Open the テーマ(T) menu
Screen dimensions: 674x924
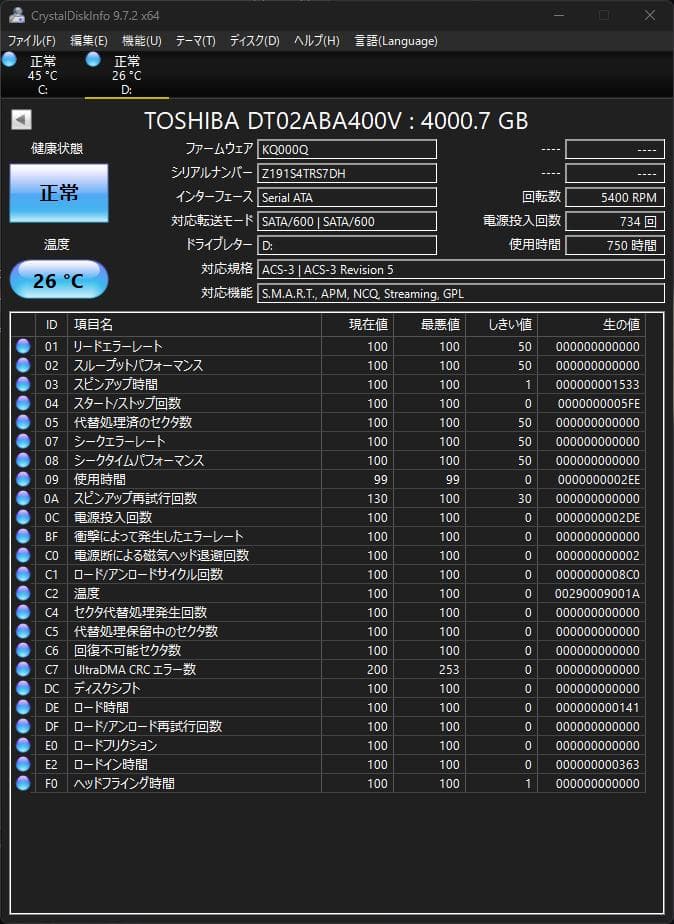point(196,41)
